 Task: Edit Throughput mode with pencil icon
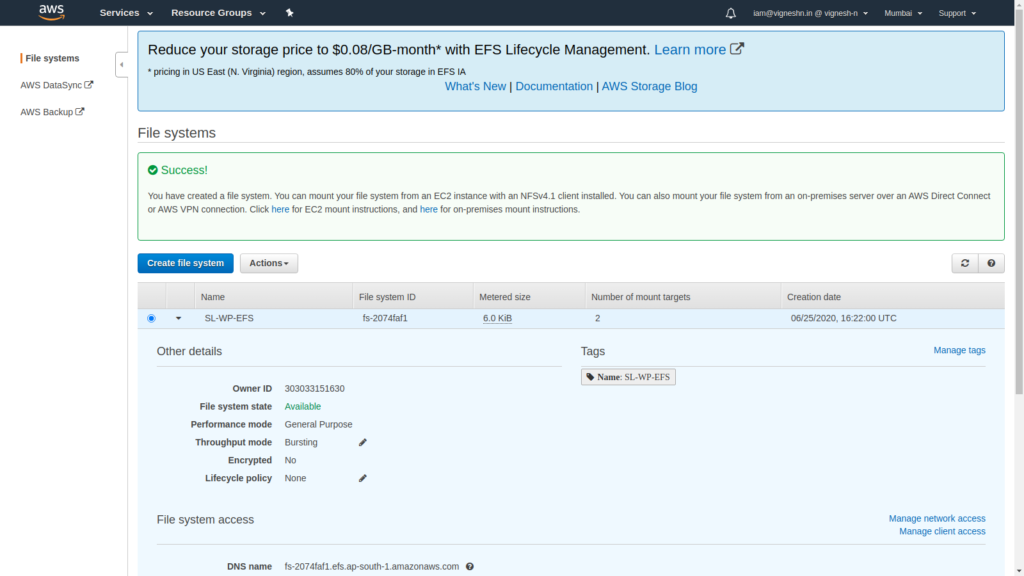coord(362,443)
